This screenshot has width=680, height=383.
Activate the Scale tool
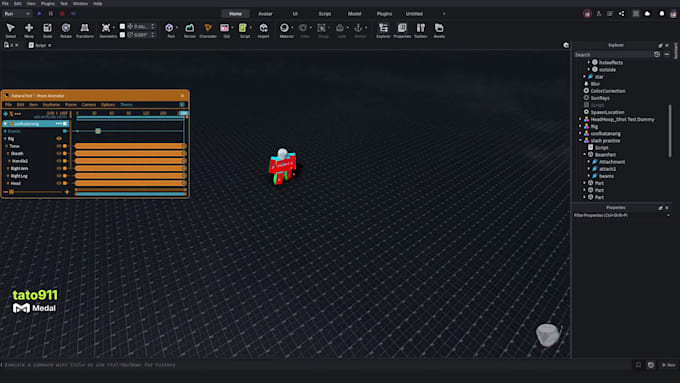click(47, 30)
